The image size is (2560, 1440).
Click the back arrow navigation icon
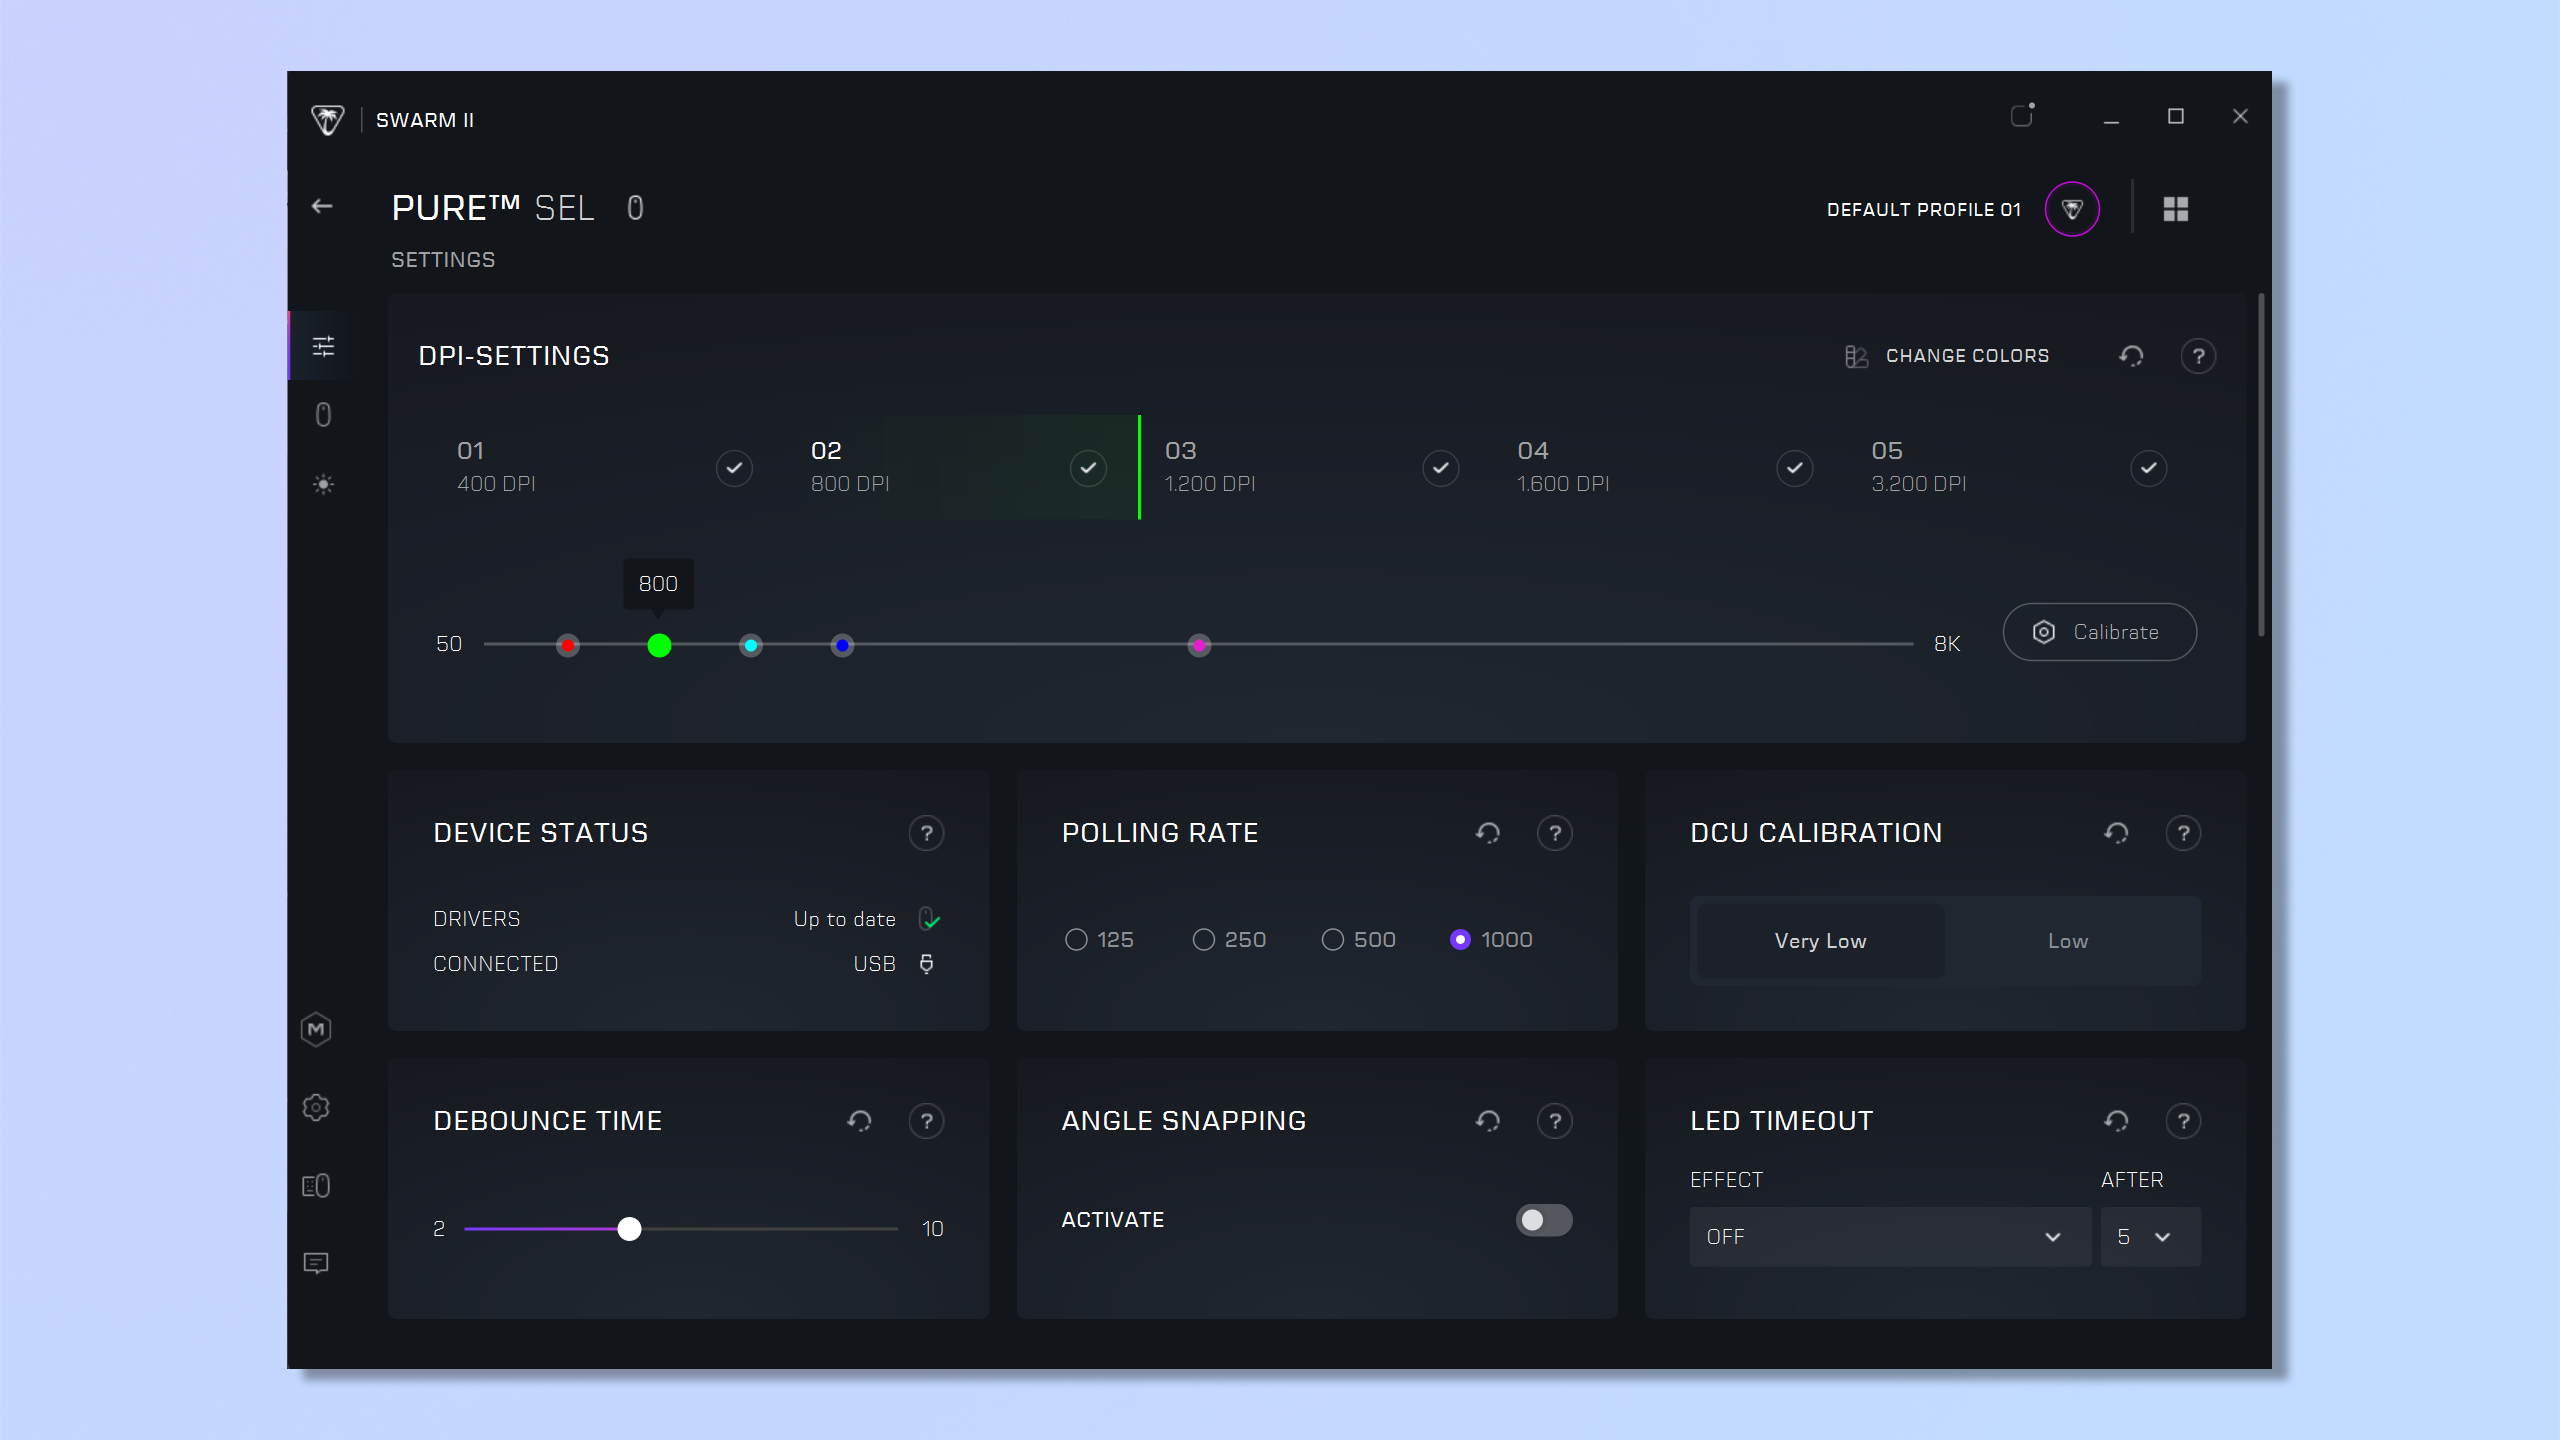[325, 207]
